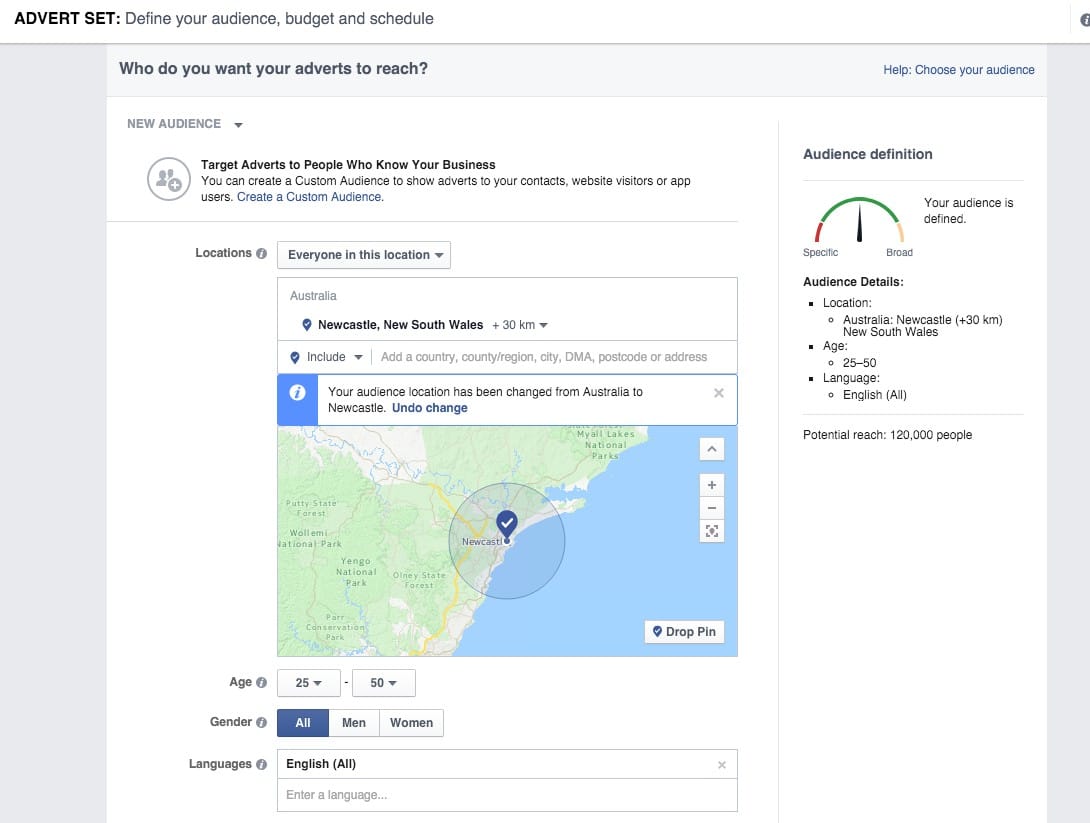Click Undo change link

[429, 408]
